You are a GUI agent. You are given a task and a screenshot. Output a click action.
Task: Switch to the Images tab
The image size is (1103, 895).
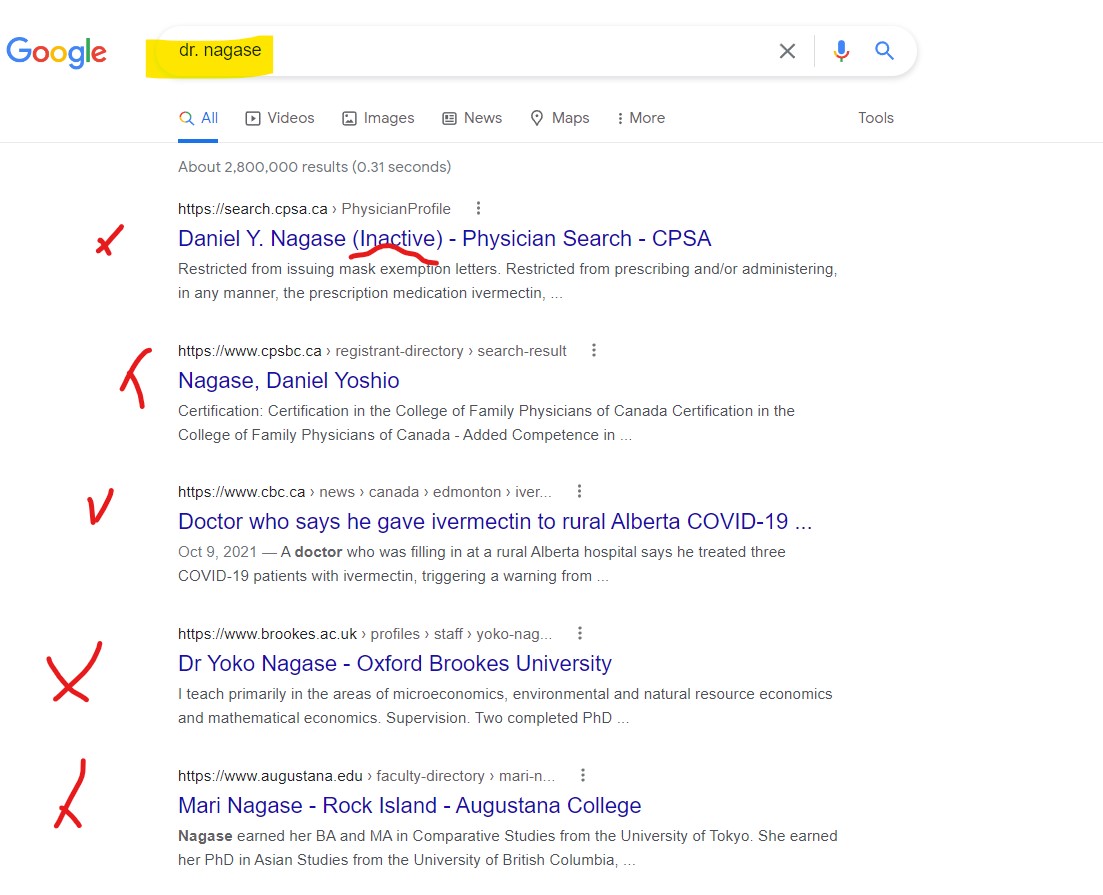tap(378, 118)
